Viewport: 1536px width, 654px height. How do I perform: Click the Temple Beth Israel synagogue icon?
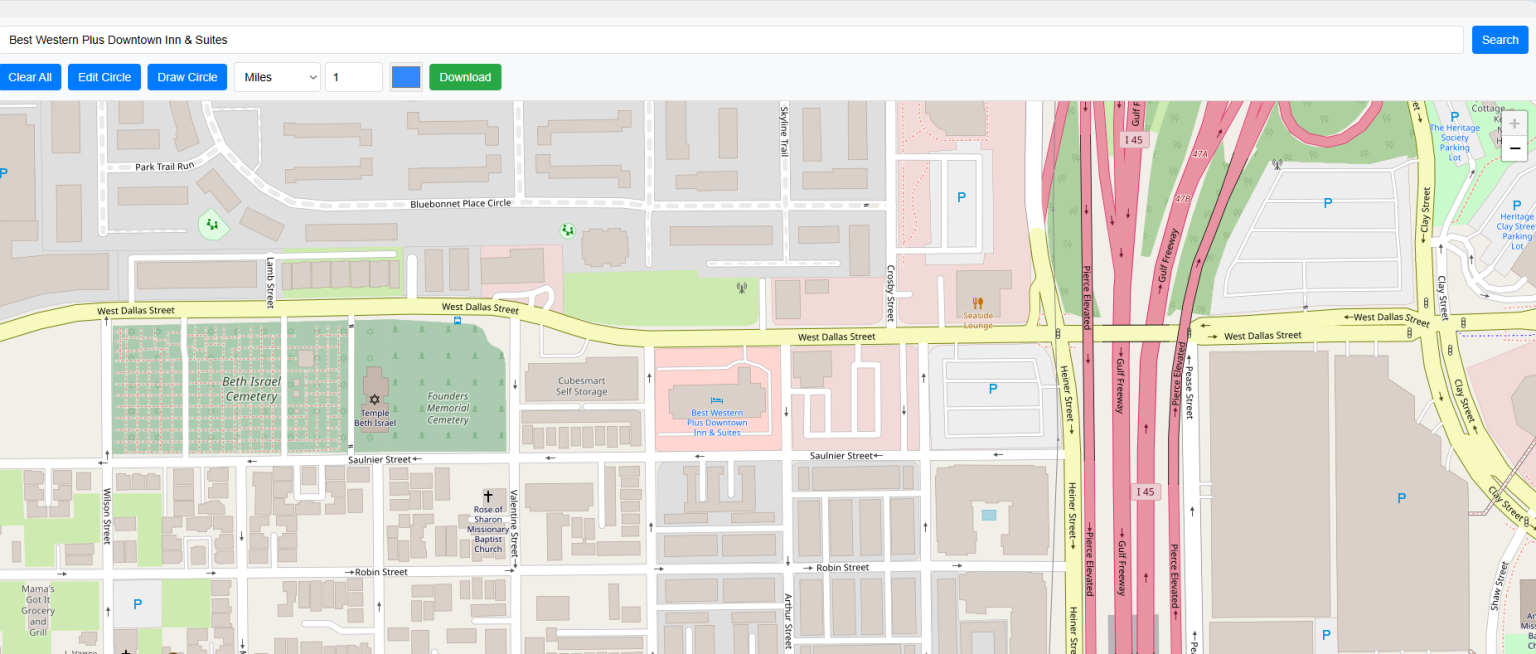click(x=374, y=398)
